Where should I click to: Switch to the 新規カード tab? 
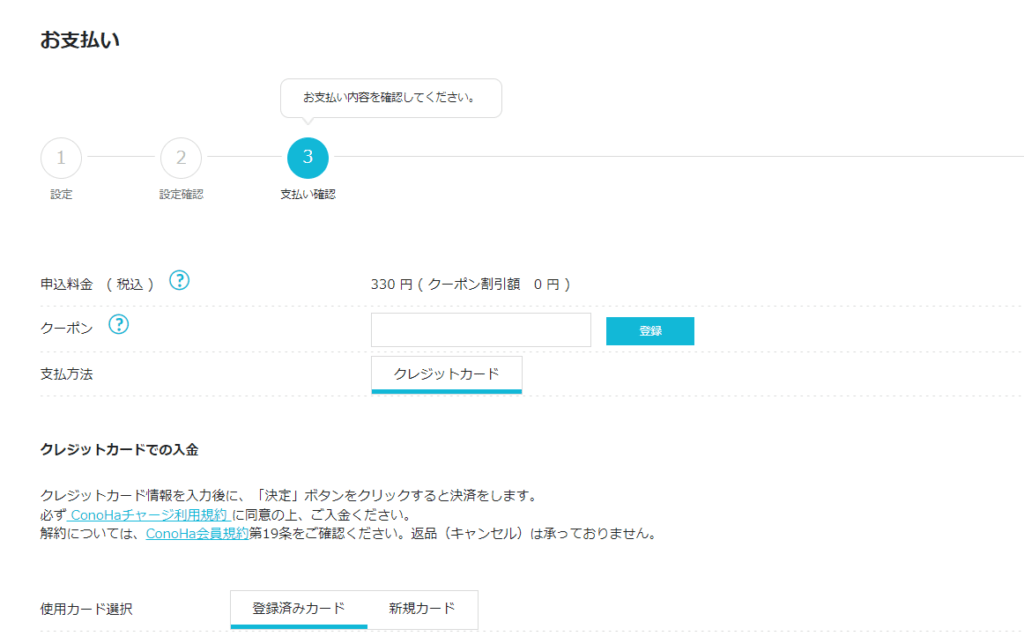tap(422, 608)
